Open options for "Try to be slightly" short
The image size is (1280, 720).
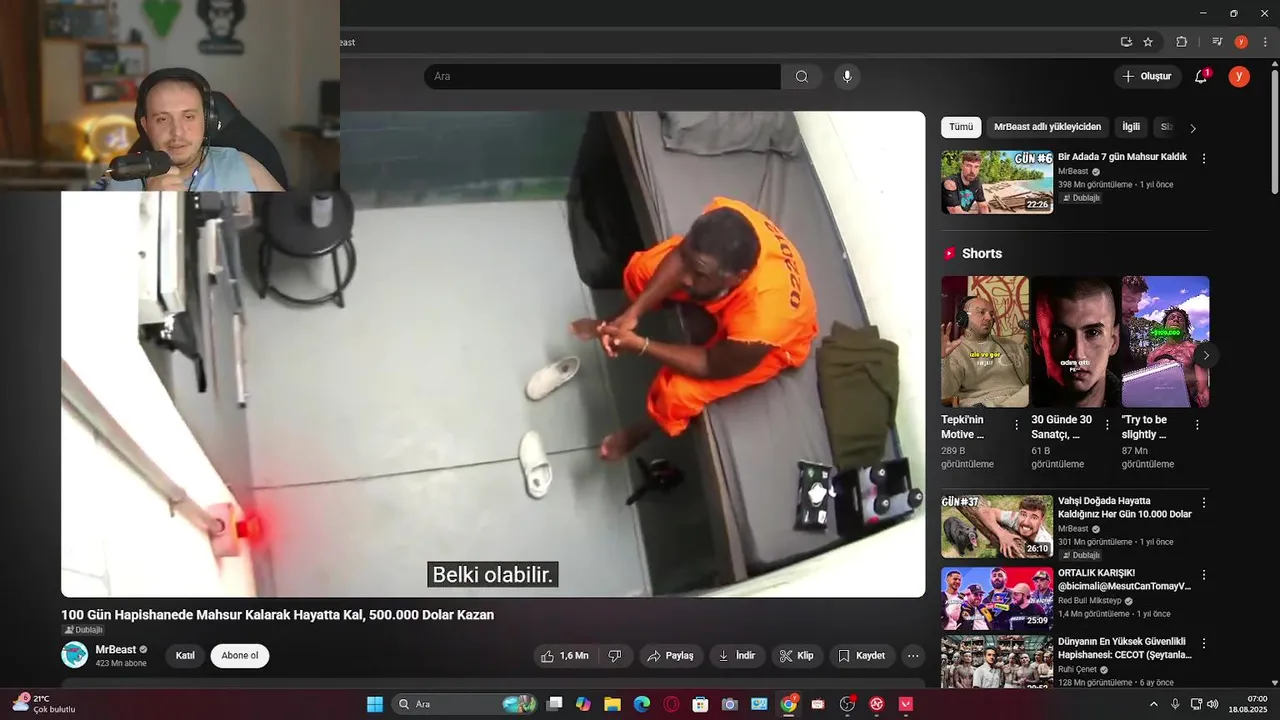(1197, 425)
